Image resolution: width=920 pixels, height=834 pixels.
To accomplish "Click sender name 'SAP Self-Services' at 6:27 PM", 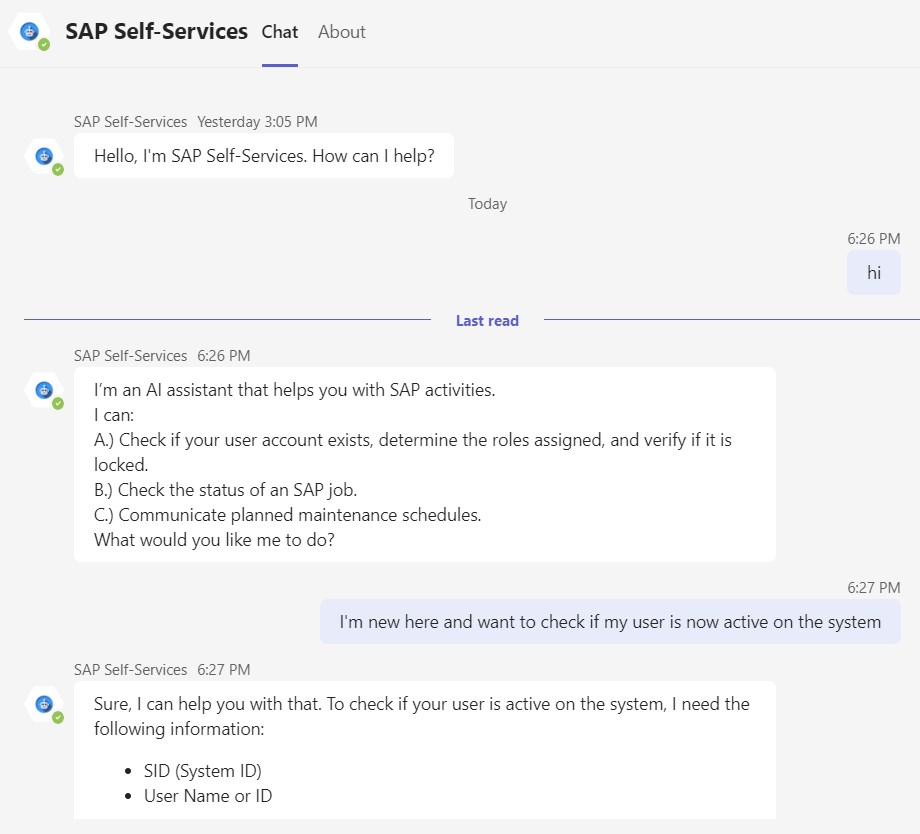I will point(130,670).
